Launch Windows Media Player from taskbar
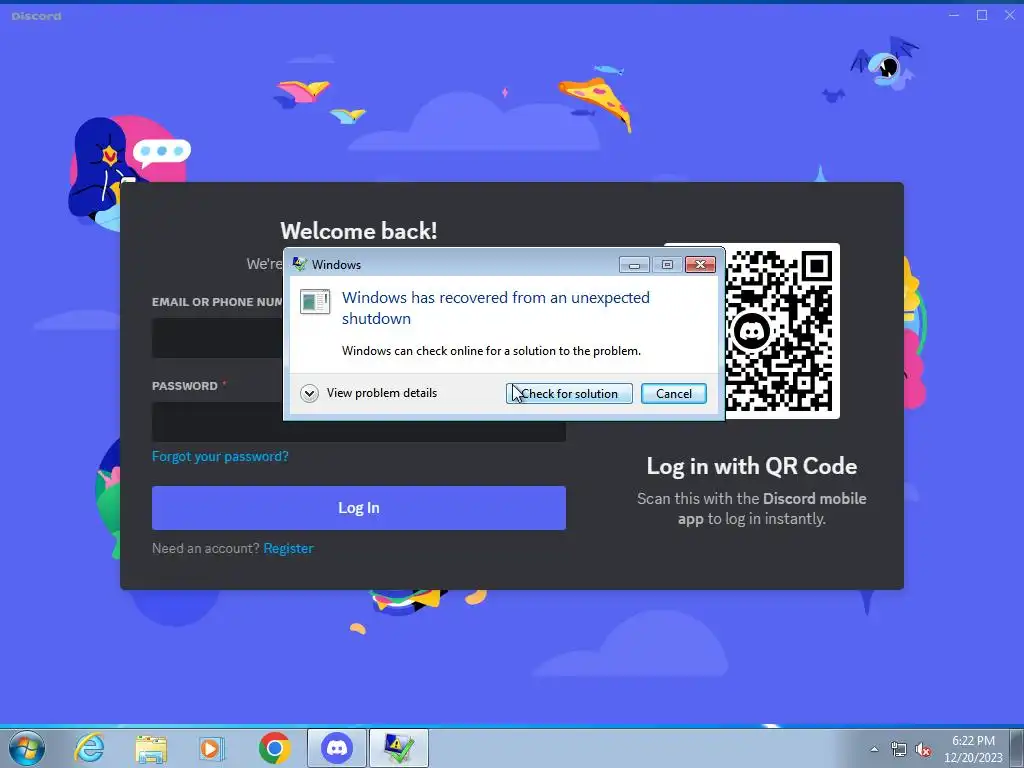This screenshot has height=768, width=1024. (x=211, y=748)
